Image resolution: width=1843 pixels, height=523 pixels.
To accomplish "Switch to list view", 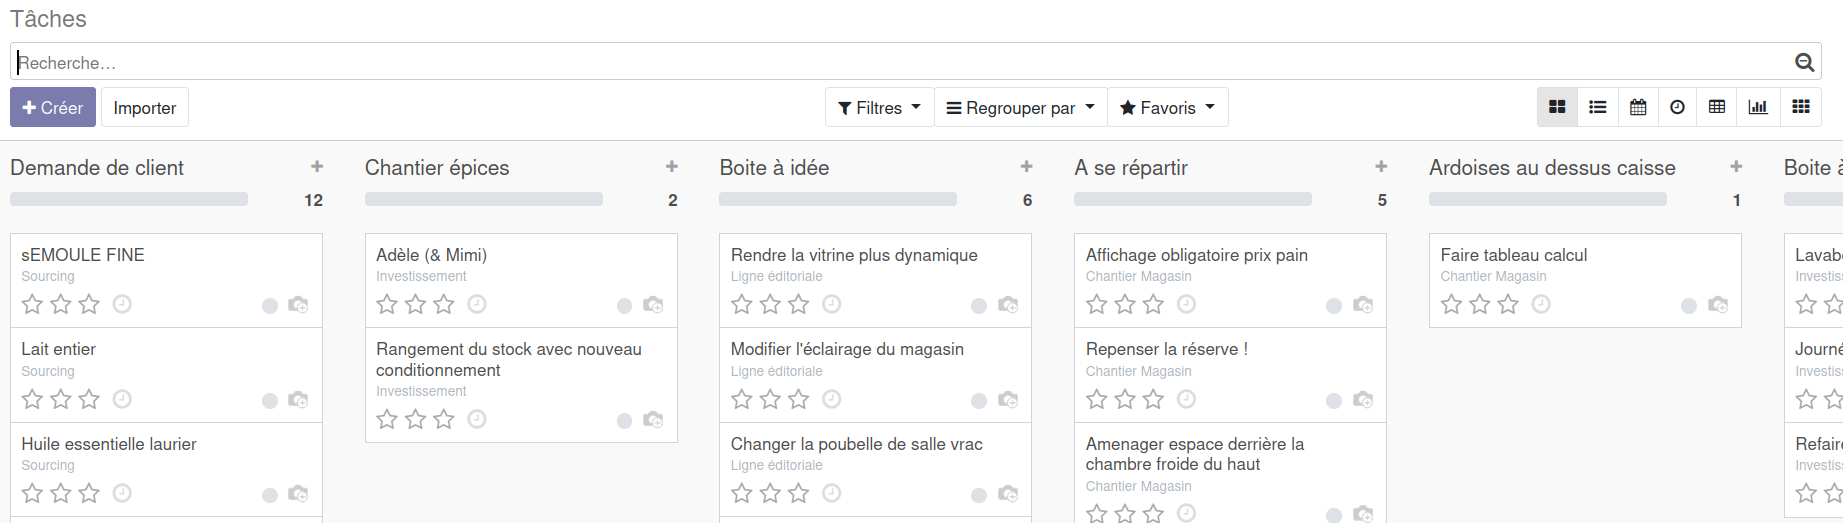I will (1598, 107).
